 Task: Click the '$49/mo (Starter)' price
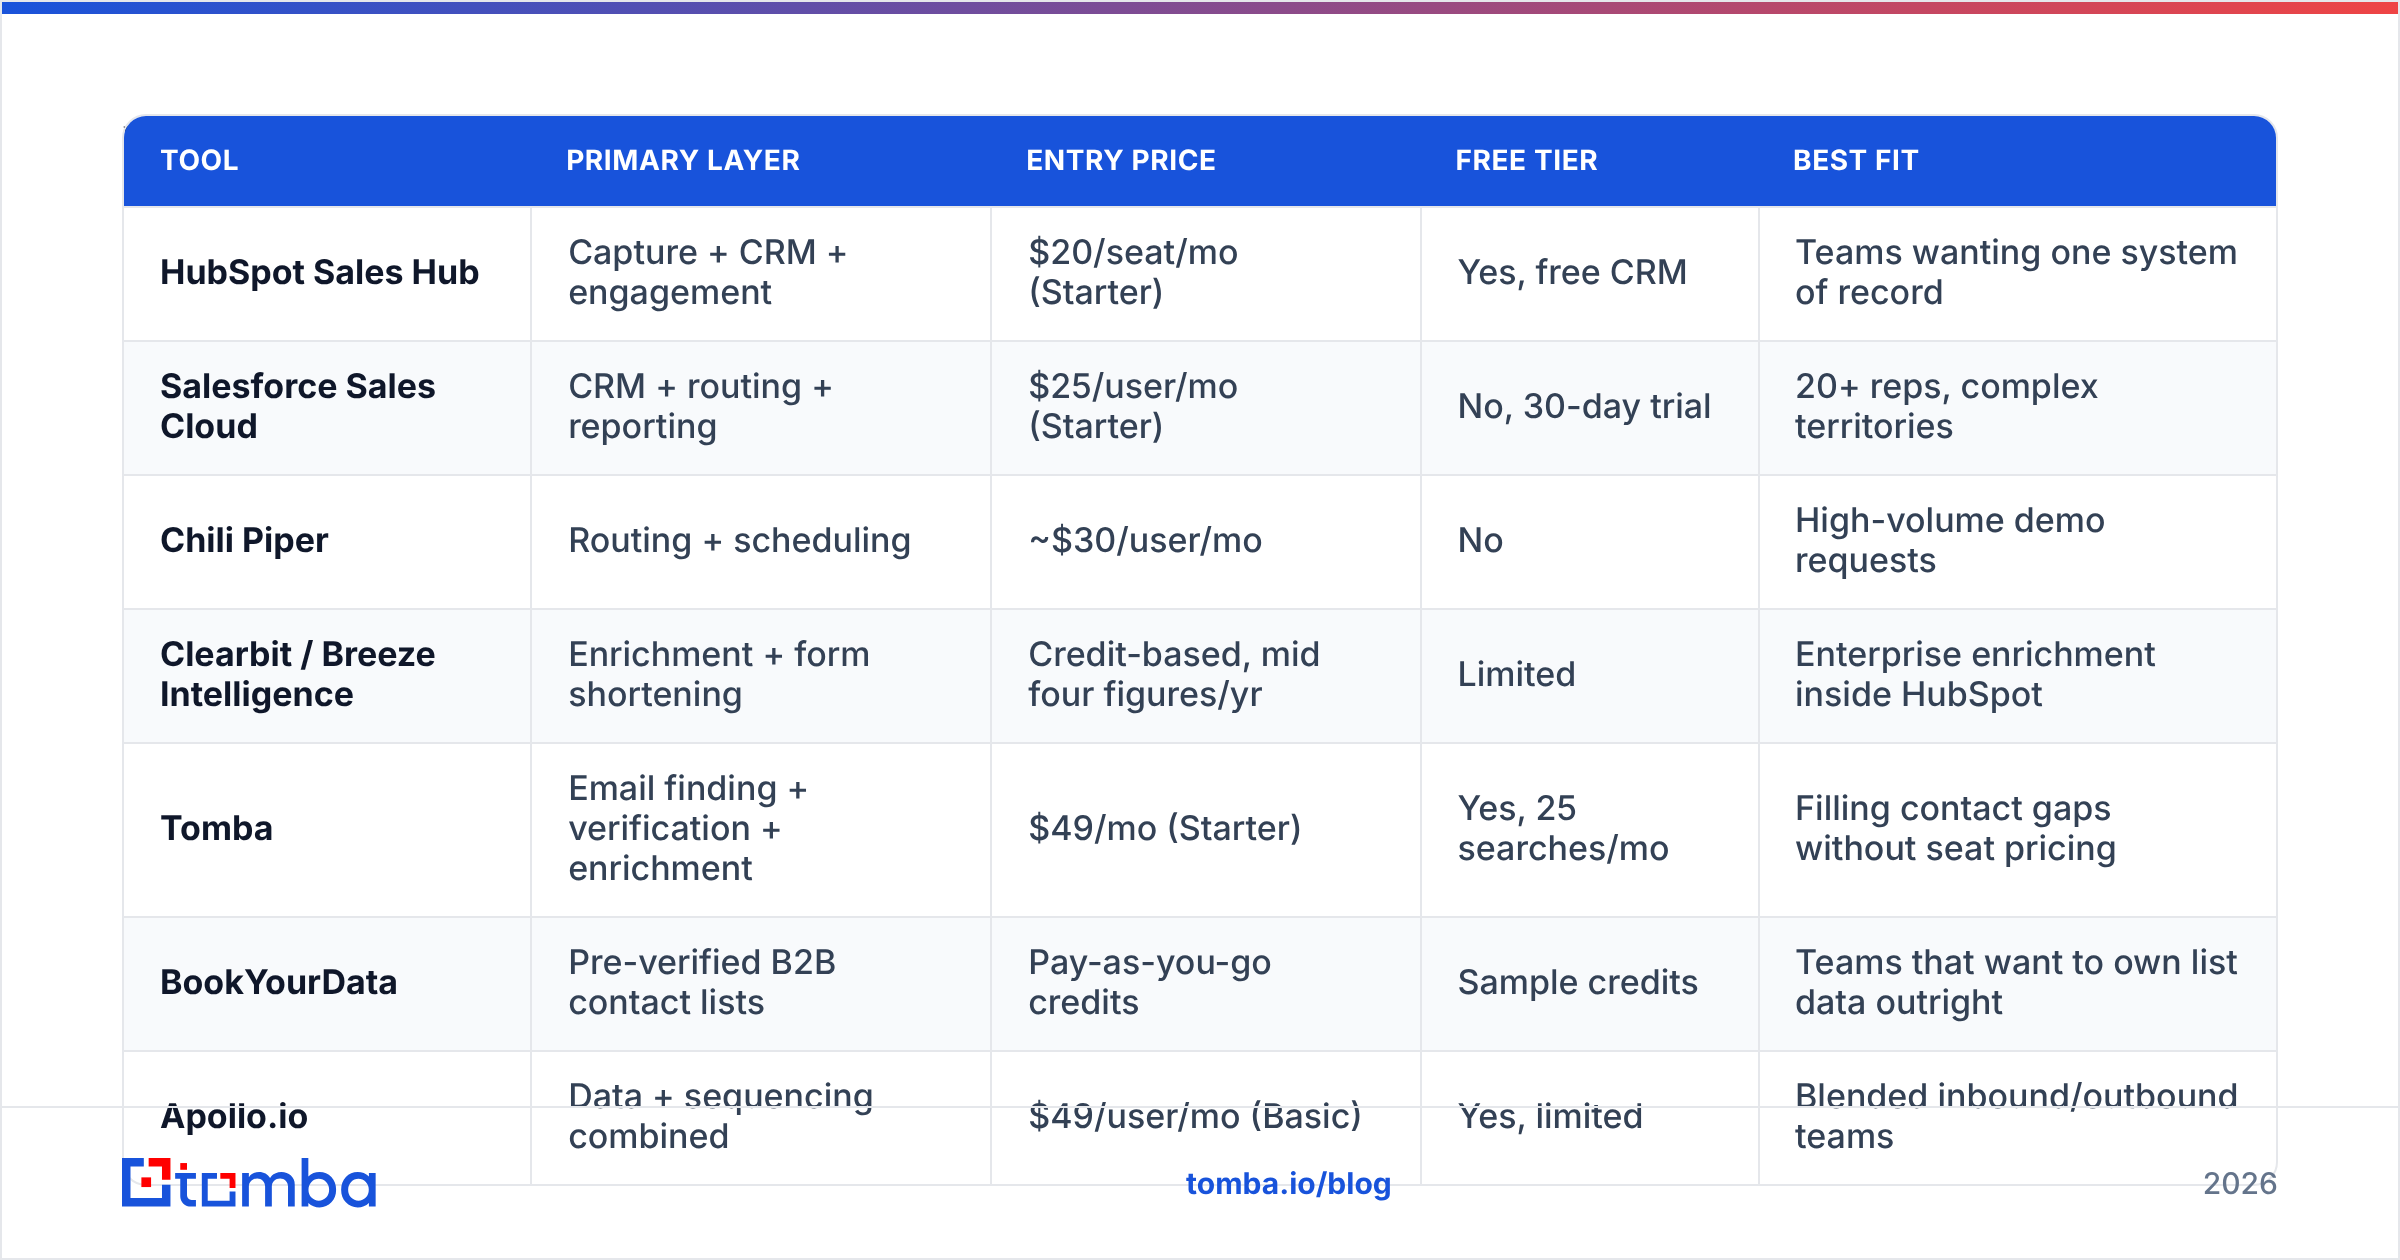point(1165,829)
